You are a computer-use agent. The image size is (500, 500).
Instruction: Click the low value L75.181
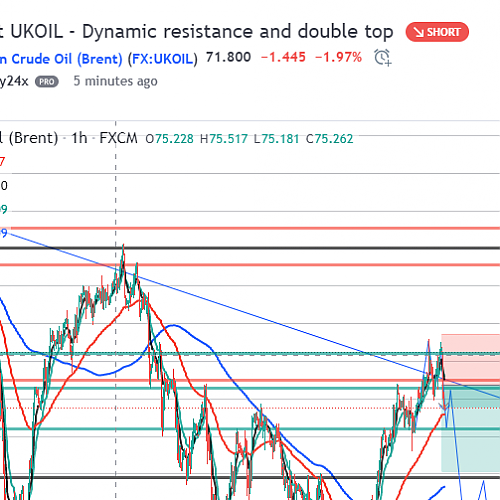coord(276,139)
